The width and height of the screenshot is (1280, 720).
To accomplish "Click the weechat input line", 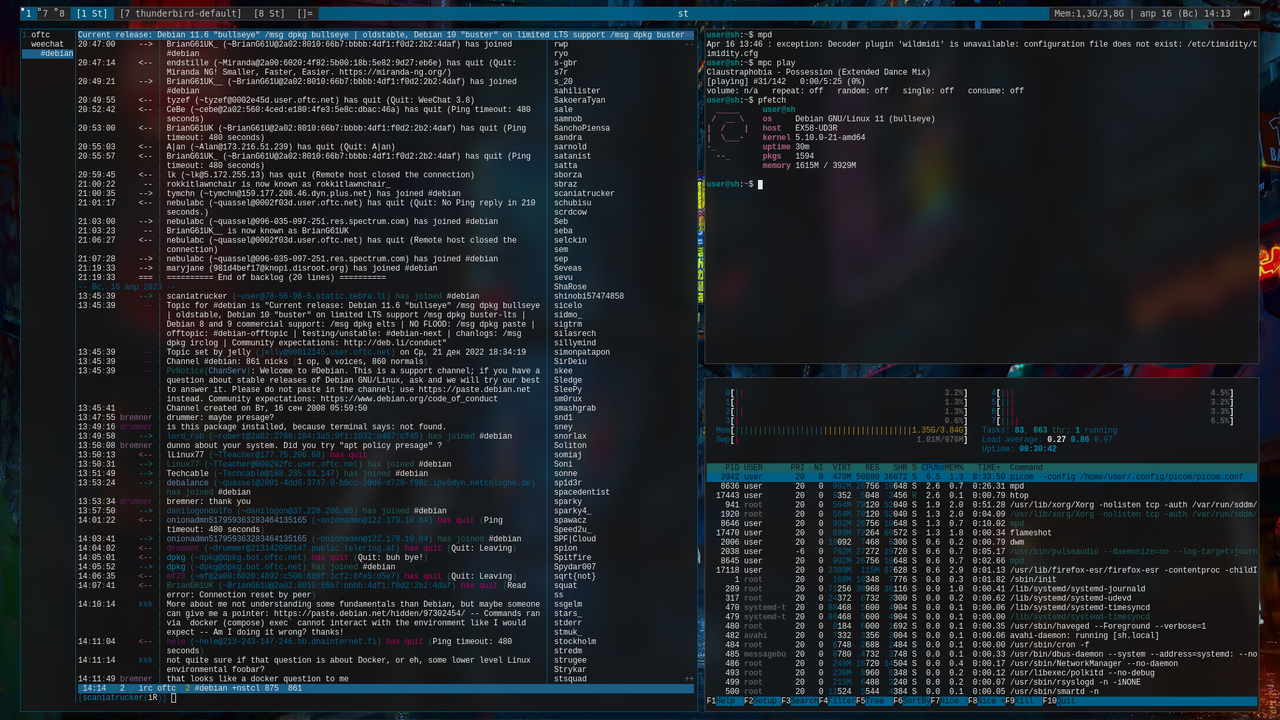I will (x=386, y=697).
